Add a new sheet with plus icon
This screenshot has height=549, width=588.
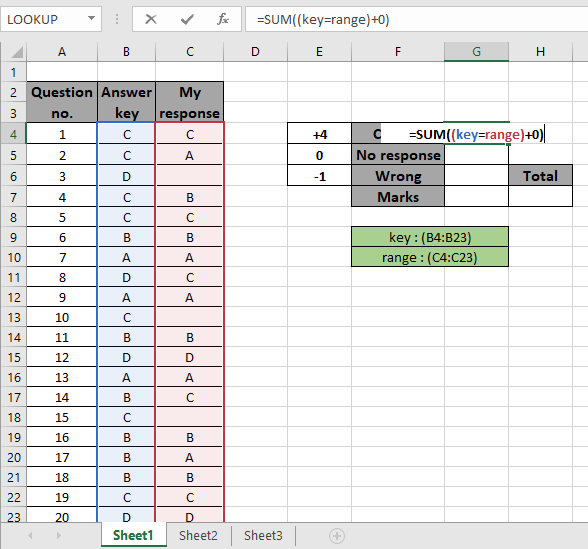pyautogui.click(x=336, y=536)
